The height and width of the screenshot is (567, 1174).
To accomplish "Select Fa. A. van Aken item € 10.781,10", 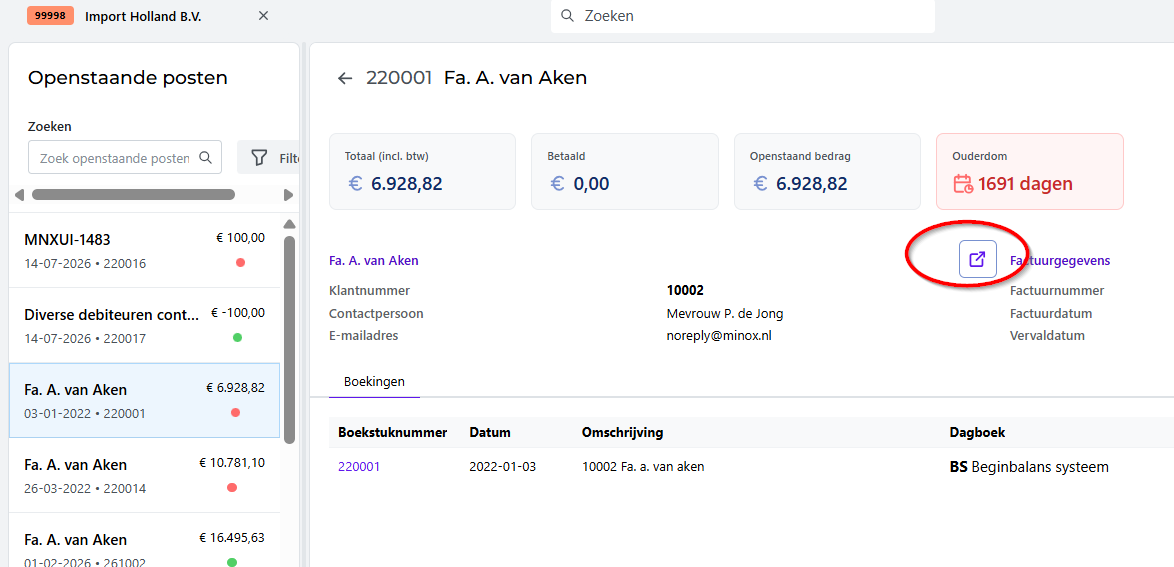I will pyautogui.click(x=145, y=476).
